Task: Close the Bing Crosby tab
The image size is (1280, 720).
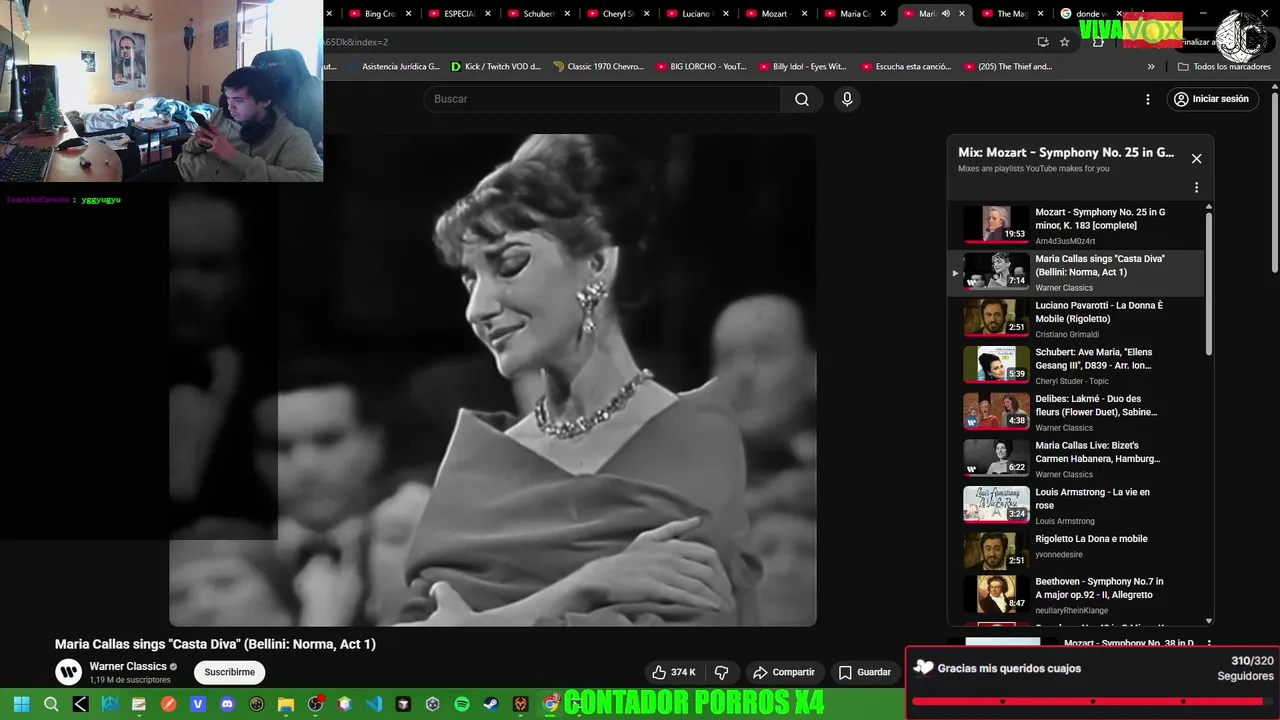Action: coord(408,14)
